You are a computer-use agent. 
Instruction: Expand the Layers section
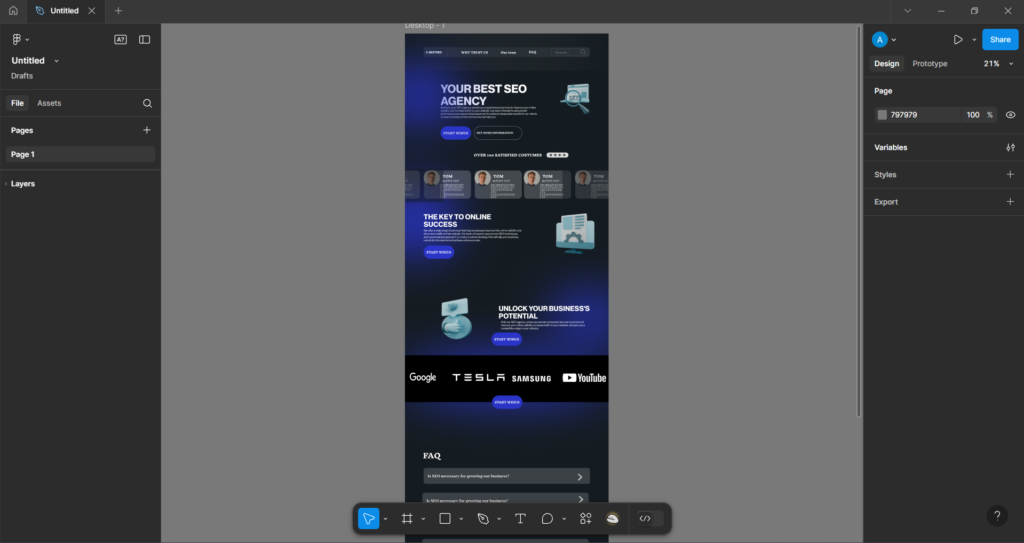(24, 184)
